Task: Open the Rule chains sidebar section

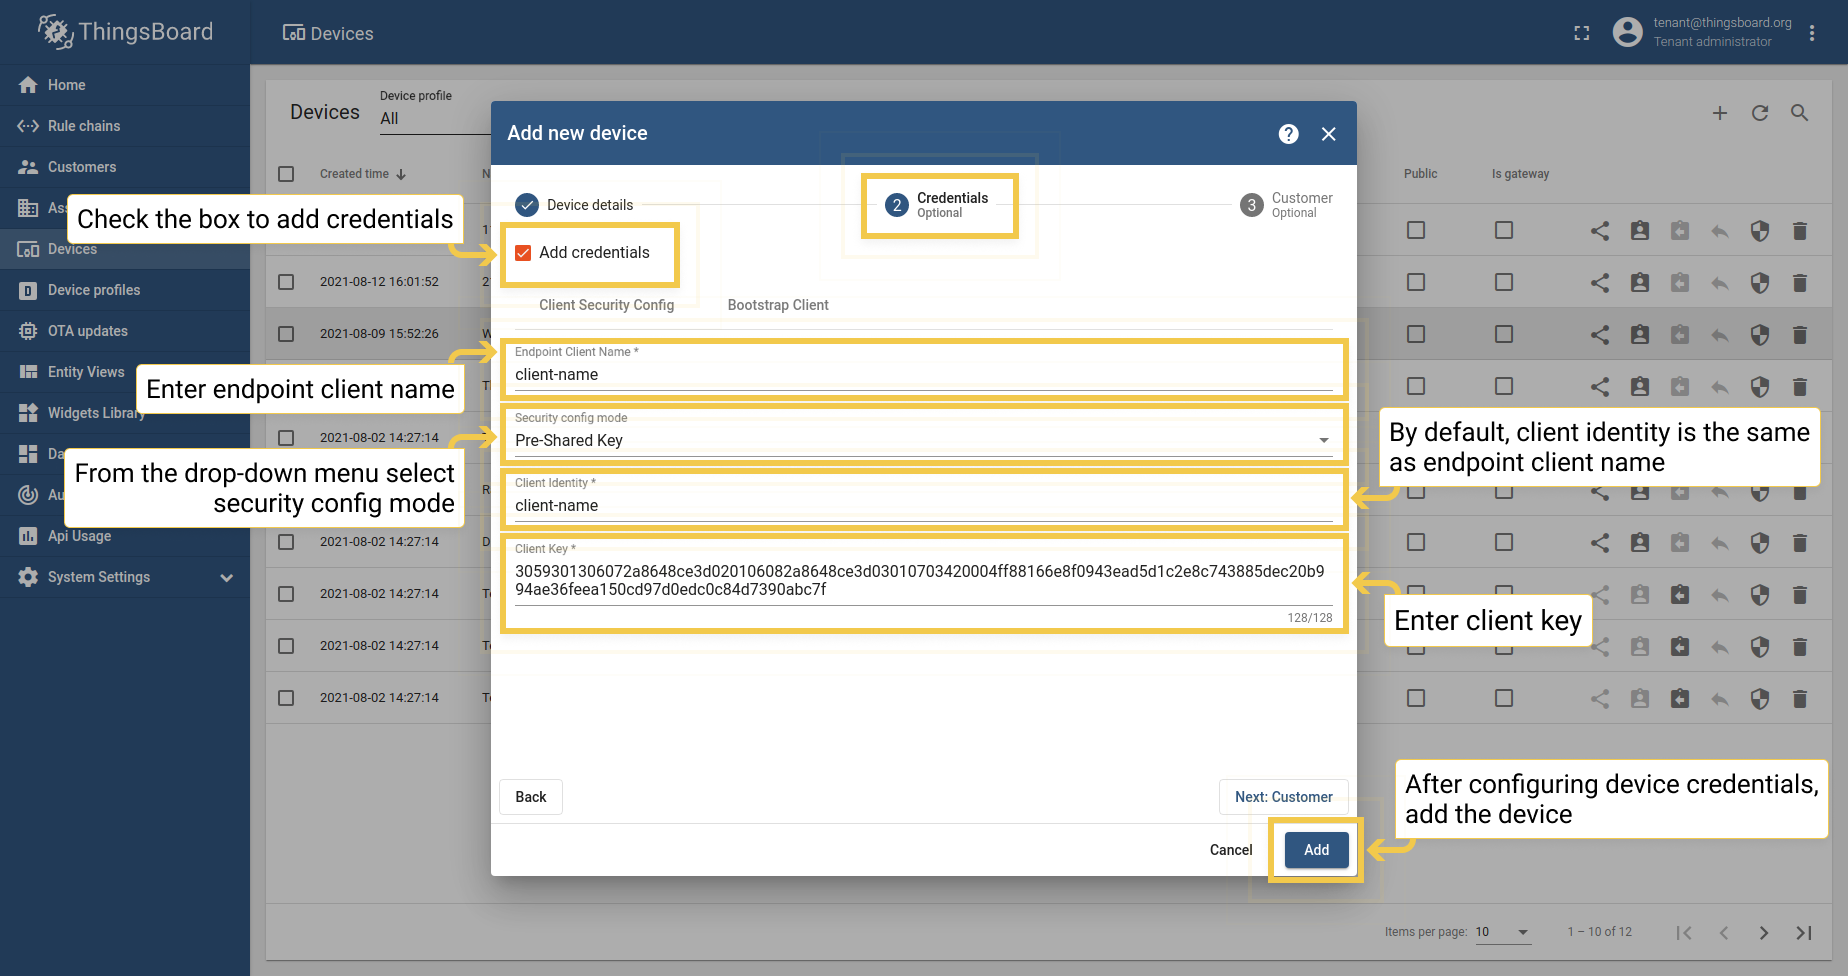Action: (x=85, y=126)
